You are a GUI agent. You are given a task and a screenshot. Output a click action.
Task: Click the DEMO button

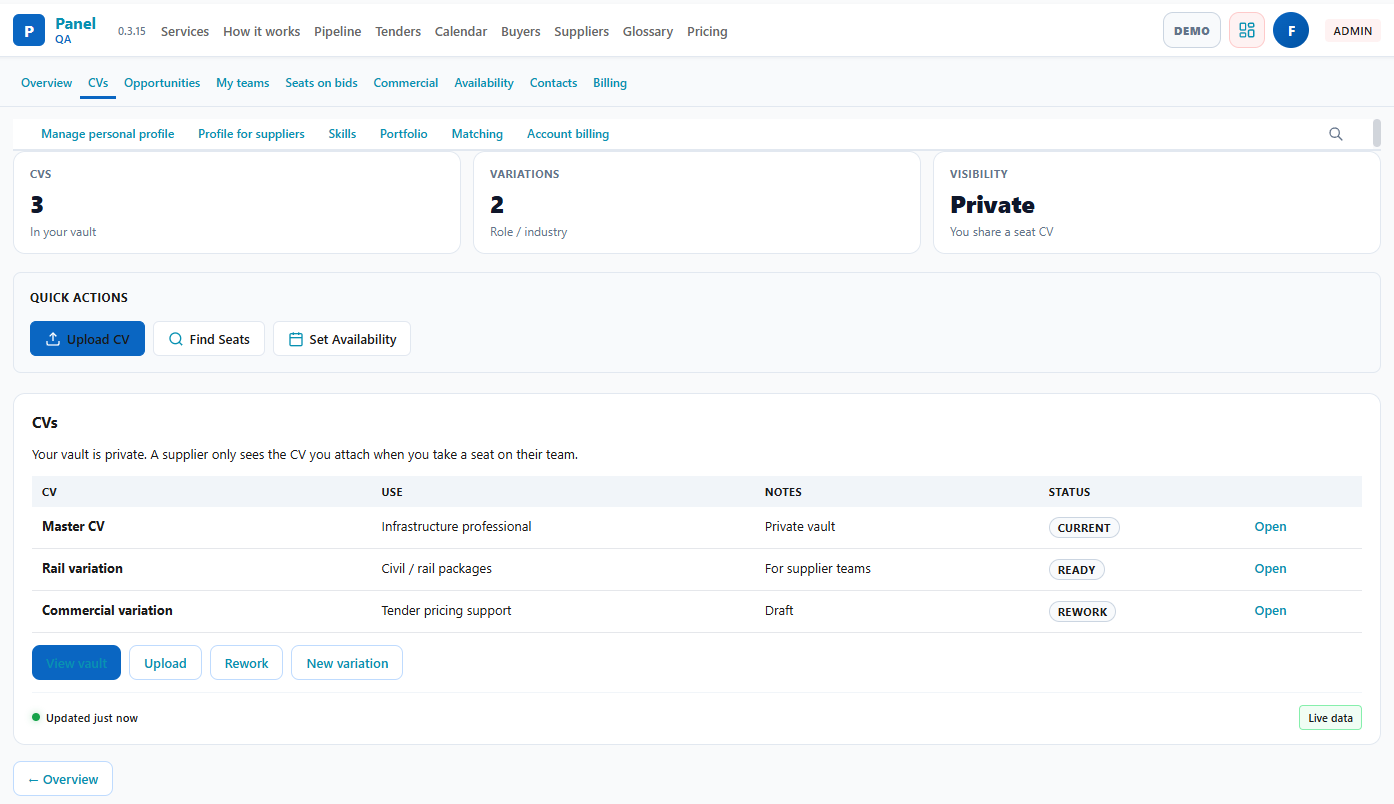[1192, 31]
